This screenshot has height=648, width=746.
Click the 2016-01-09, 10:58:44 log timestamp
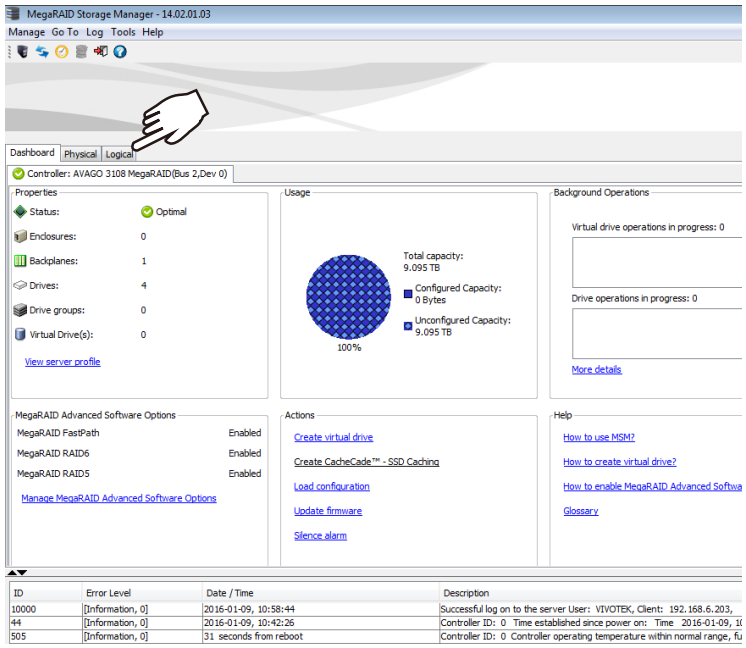tap(249, 609)
